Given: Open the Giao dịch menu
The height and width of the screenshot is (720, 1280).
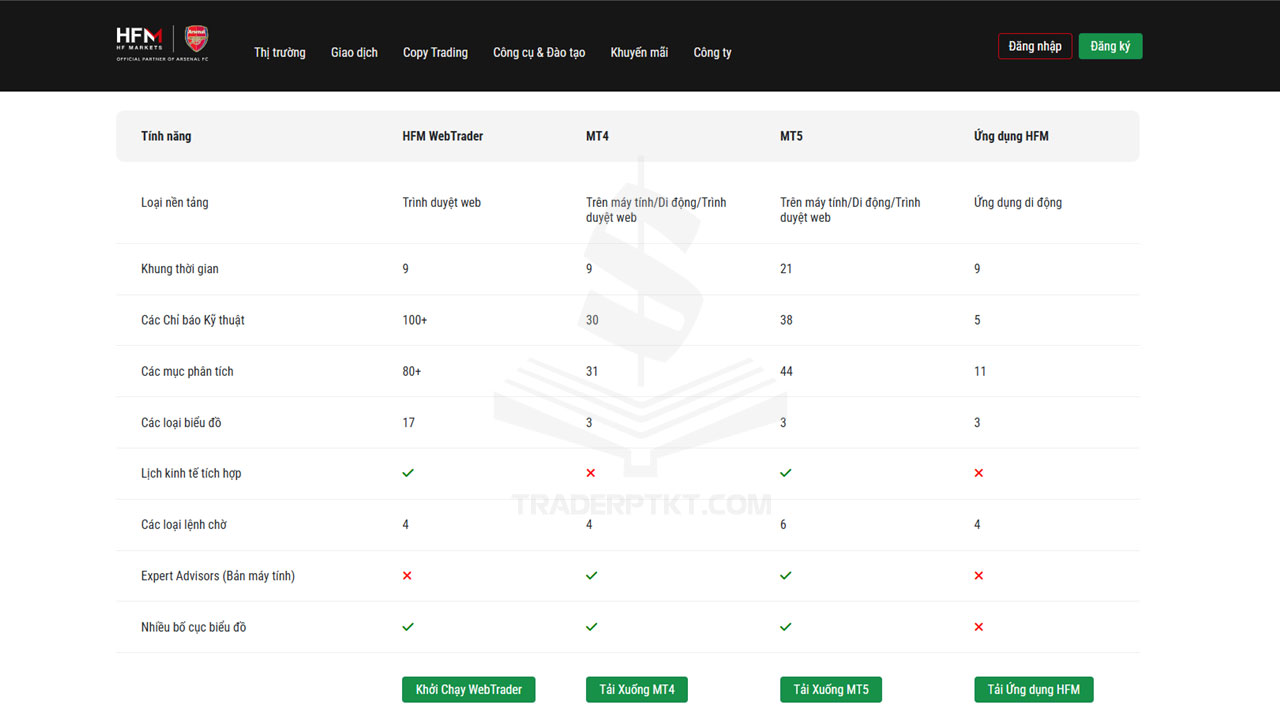Looking at the screenshot, I should point(354,52).
